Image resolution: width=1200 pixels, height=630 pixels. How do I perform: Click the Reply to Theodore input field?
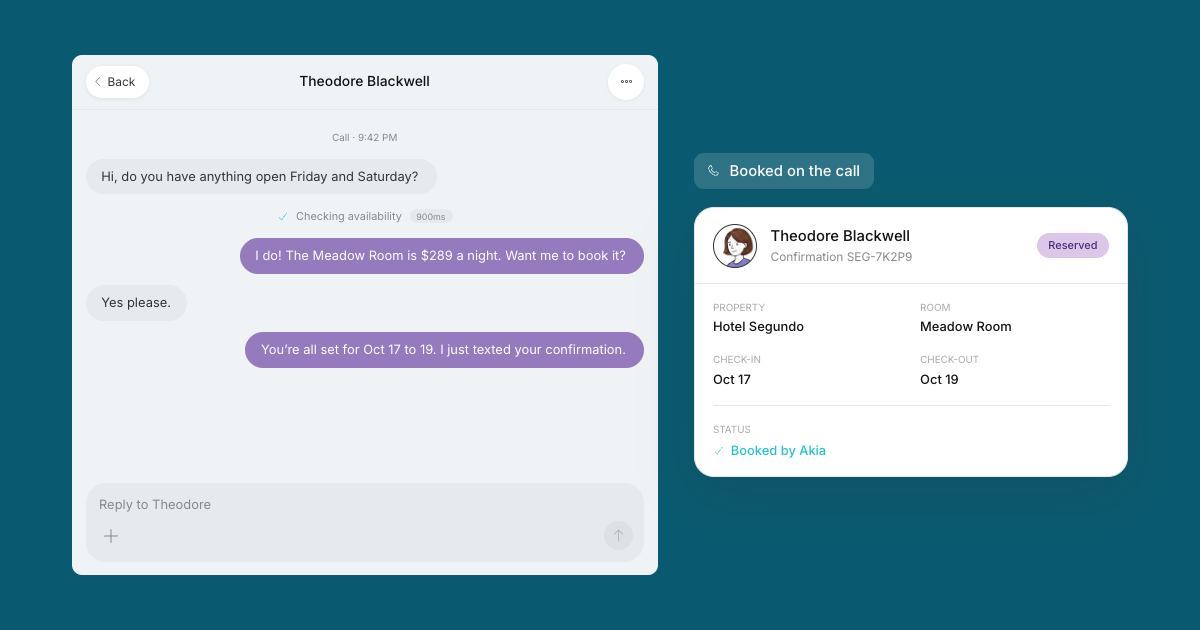pos(365,505)
